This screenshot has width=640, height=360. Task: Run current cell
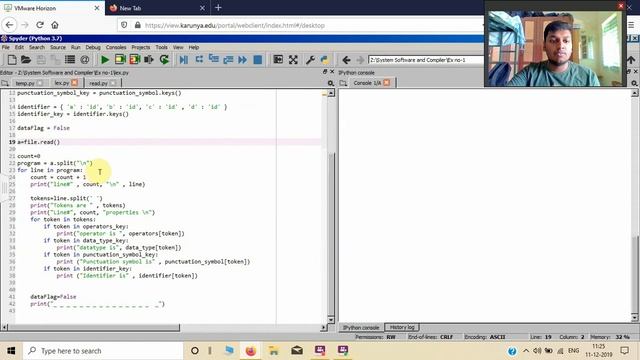[120, 60]
